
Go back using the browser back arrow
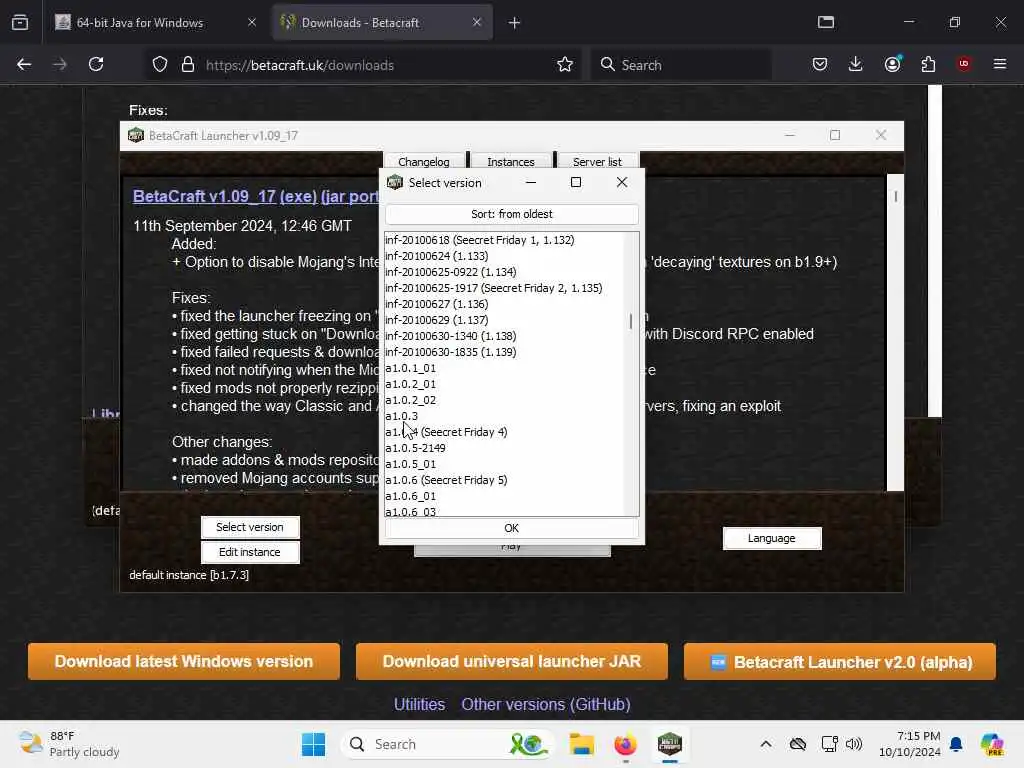click(24, 64)
